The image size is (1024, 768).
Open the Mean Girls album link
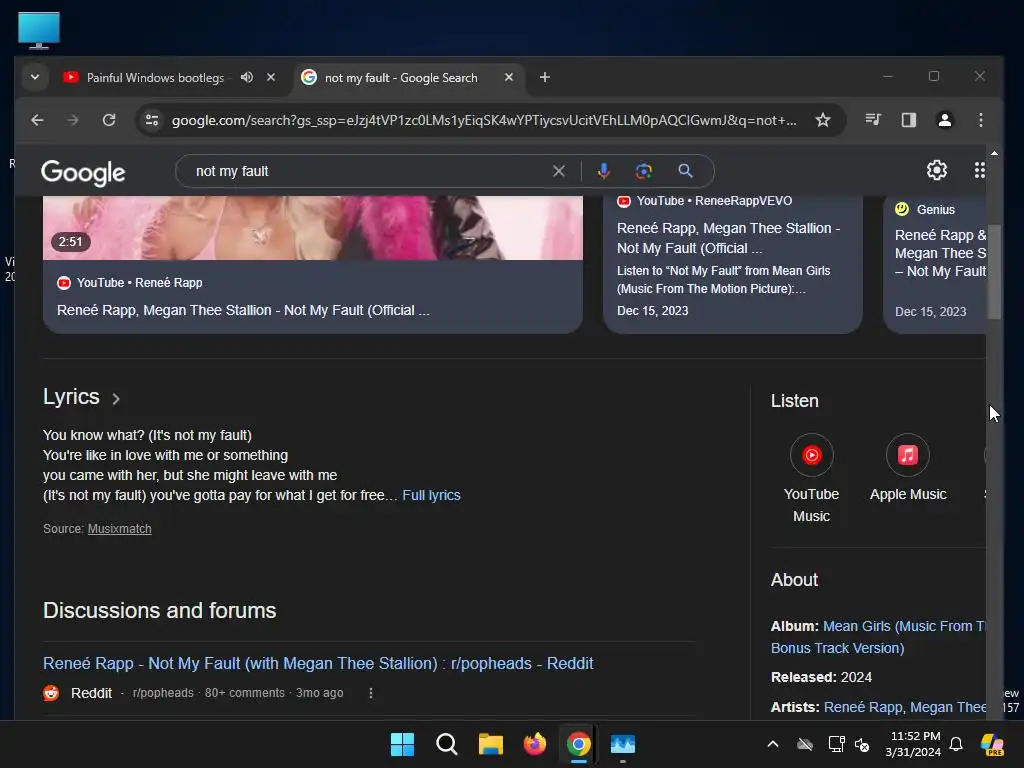pos(878,637)
